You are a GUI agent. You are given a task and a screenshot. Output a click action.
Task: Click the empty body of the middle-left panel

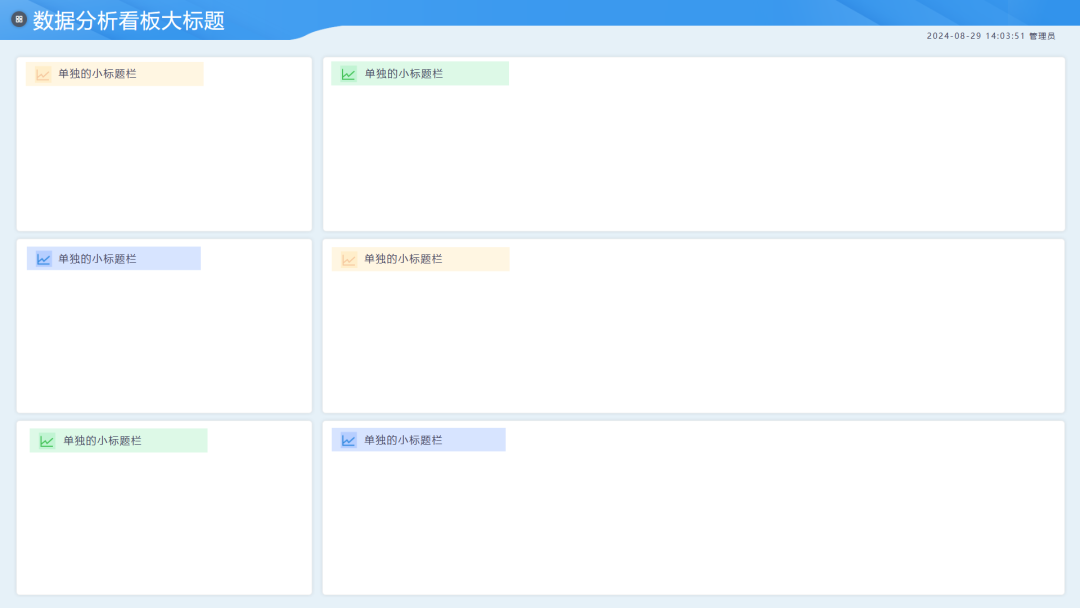tap(164, 341)
